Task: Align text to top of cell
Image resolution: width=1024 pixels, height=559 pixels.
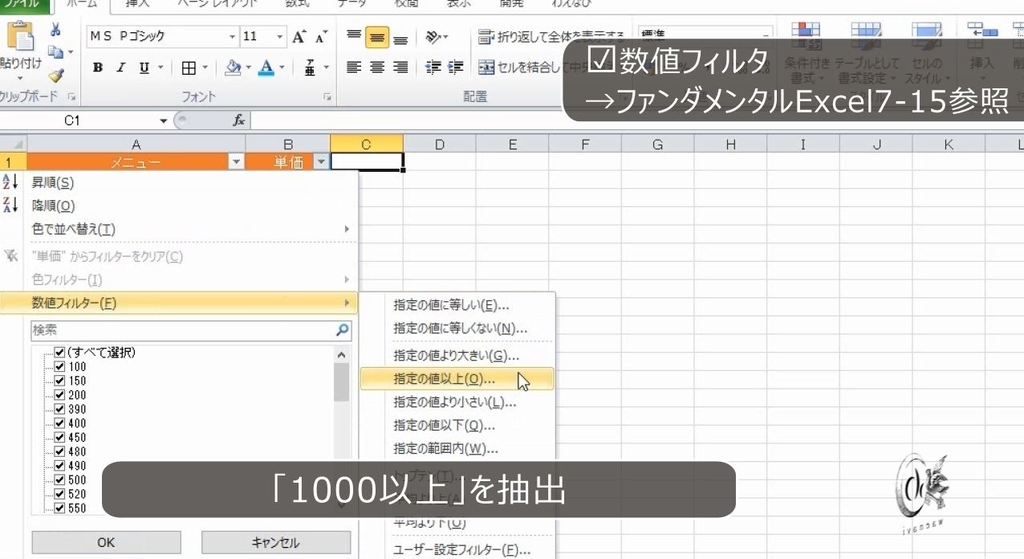Action: click(354, 36)
